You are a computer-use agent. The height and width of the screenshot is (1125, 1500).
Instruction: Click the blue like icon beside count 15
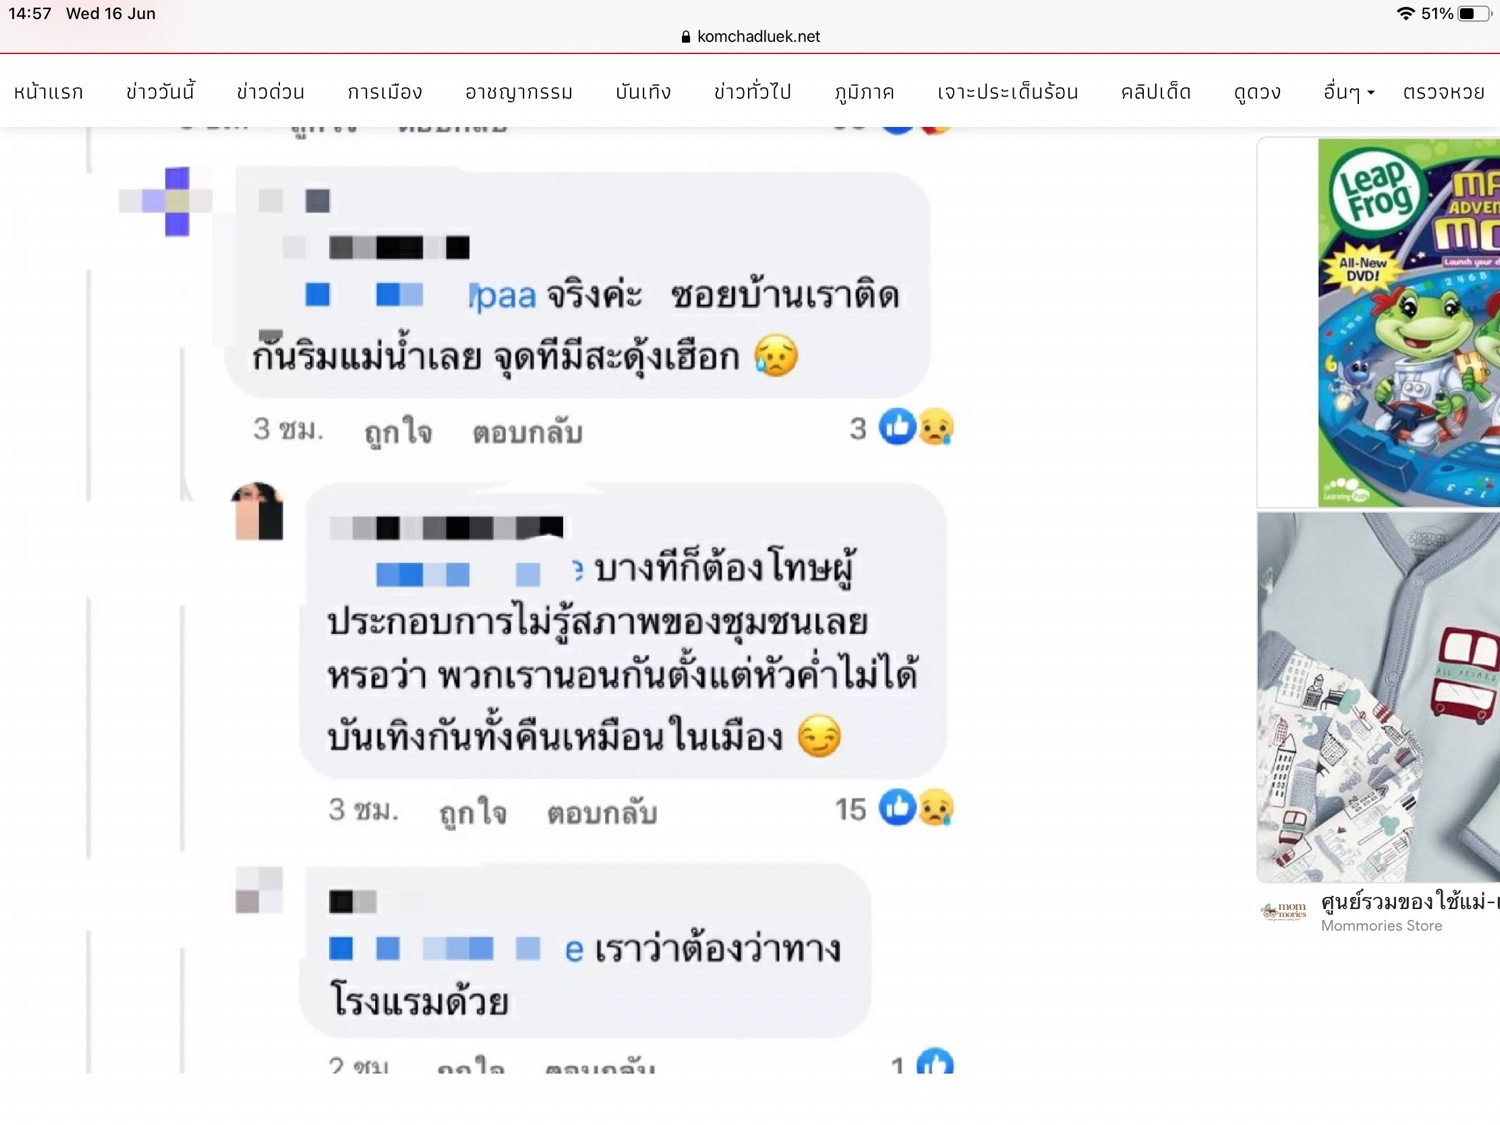(x=897, y=807)
